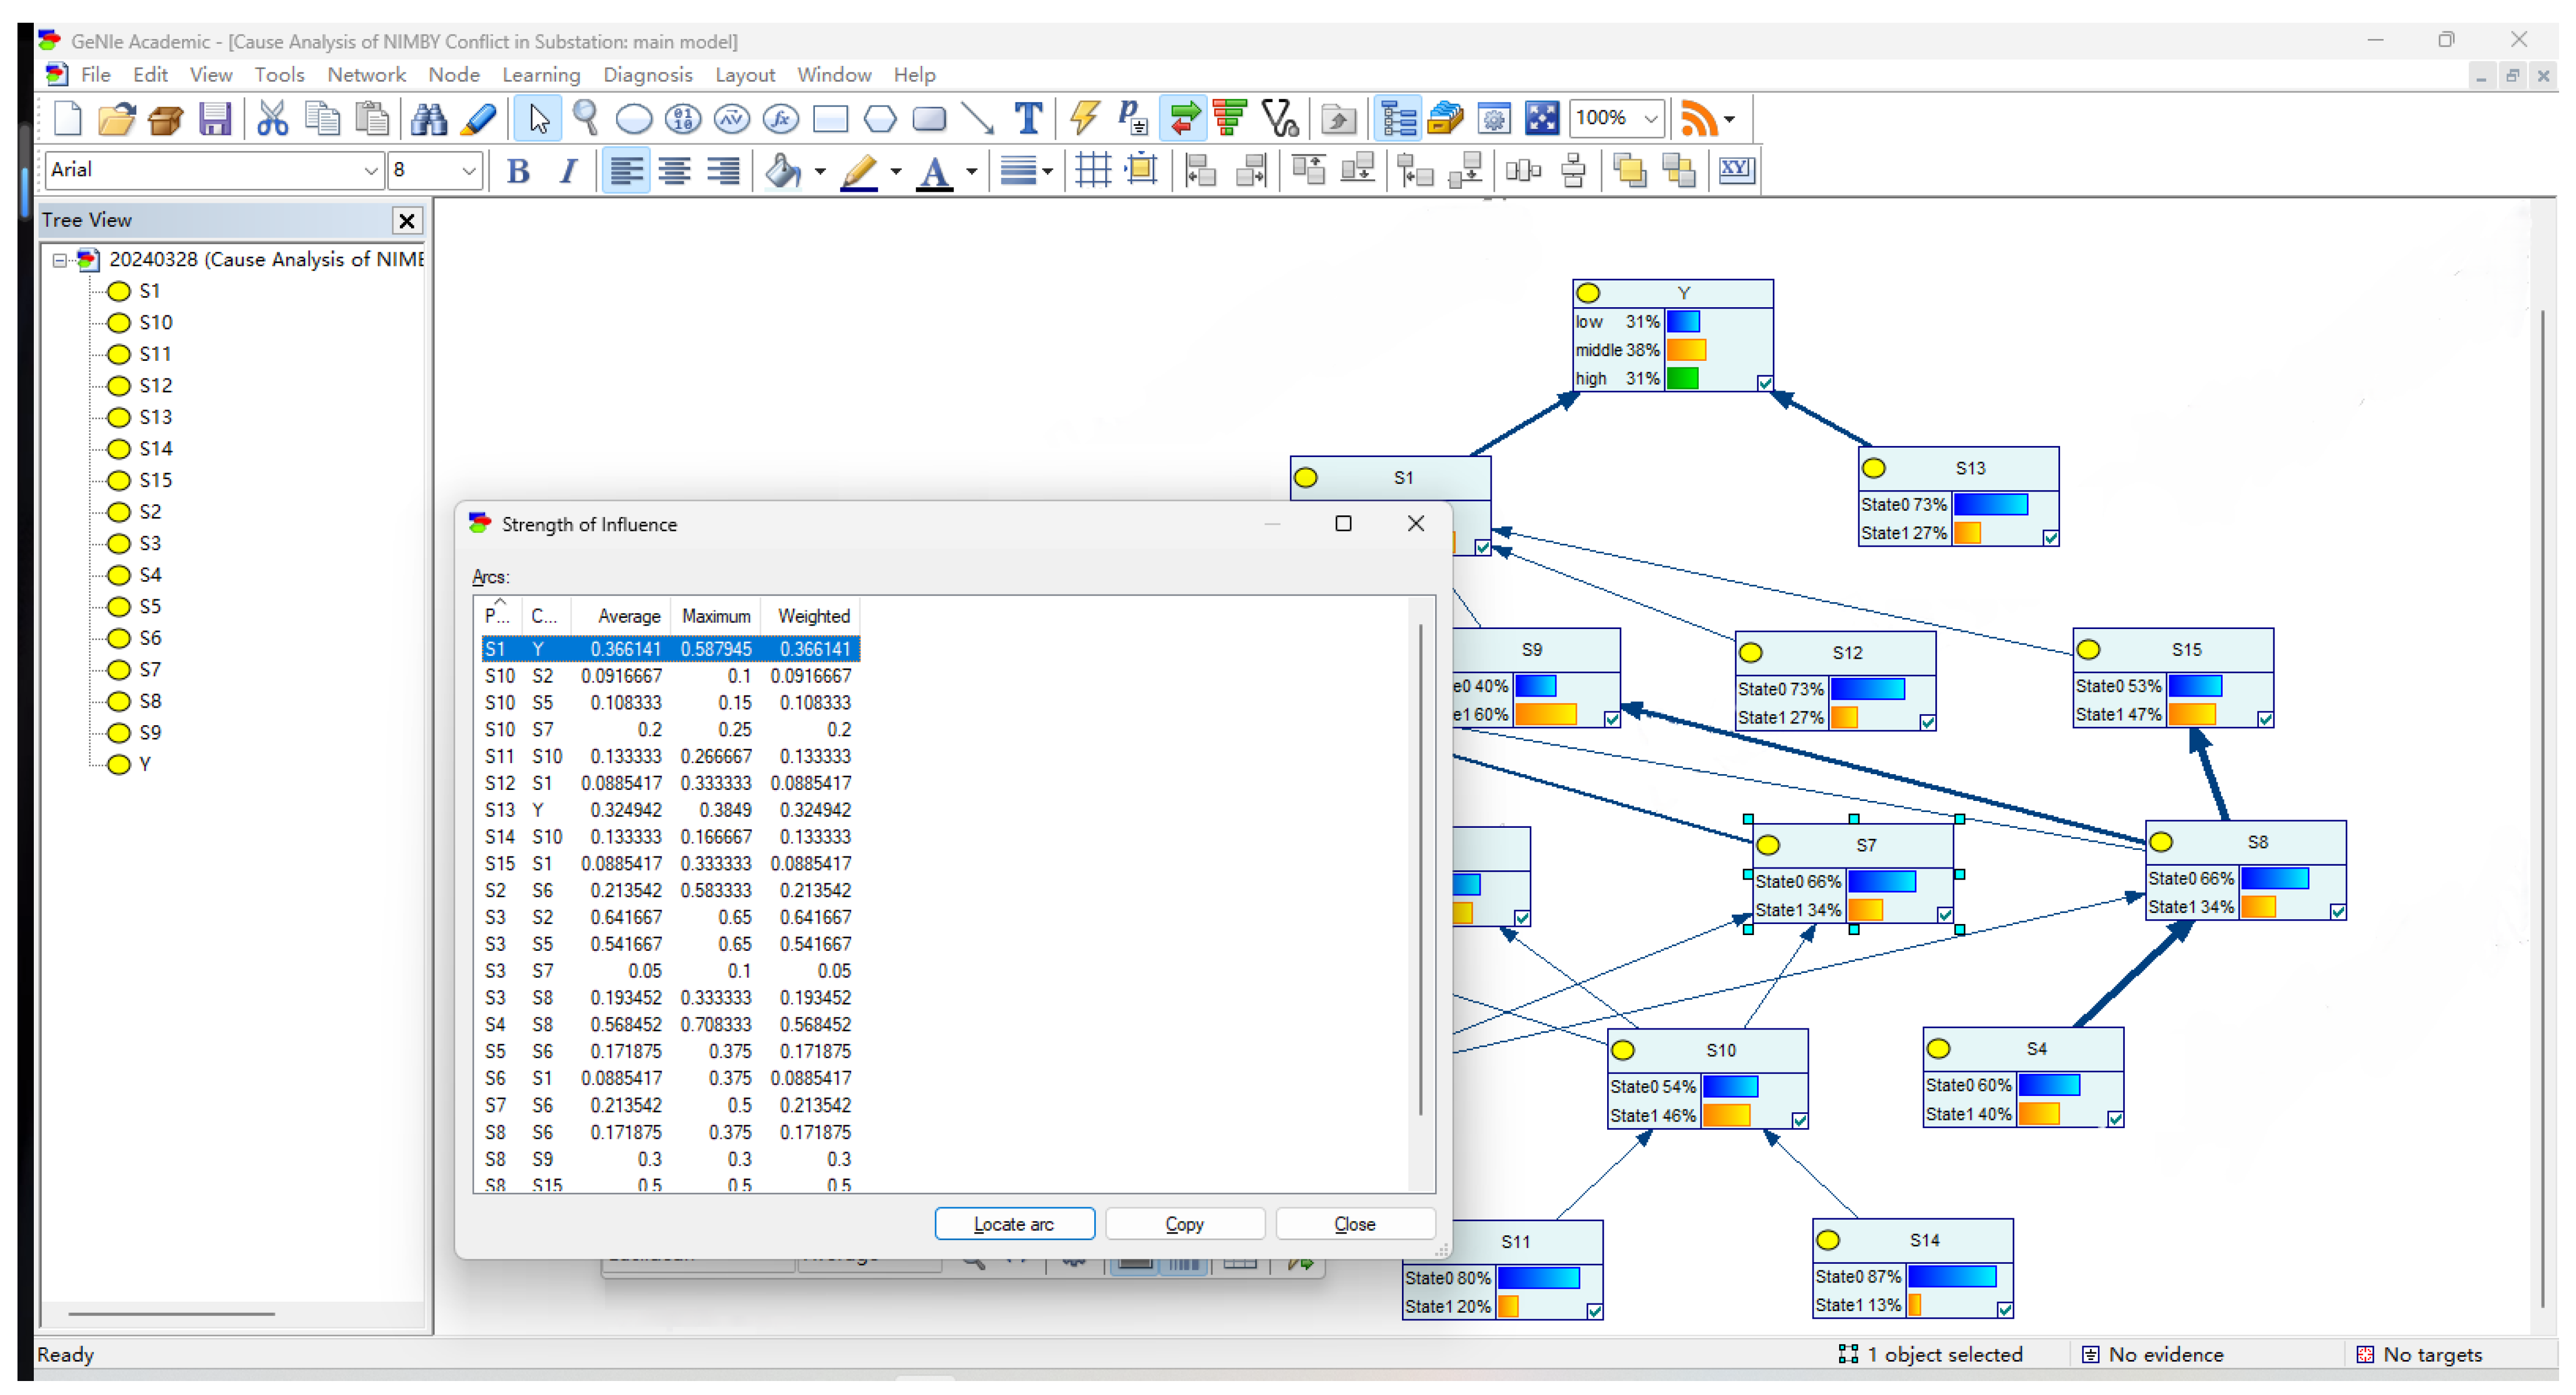Viewport: 2576px width, 1395px height.
Task: Click the Update Beliefs lightning bolt icon
Action: 1084,119
